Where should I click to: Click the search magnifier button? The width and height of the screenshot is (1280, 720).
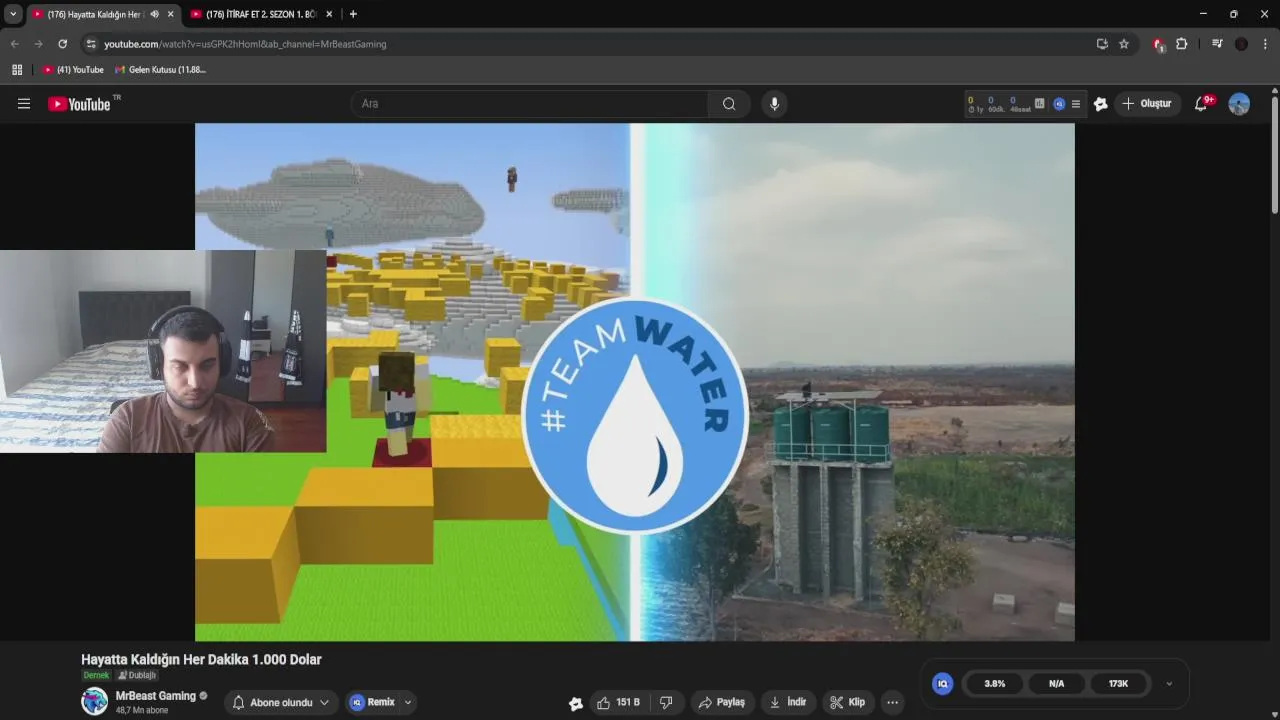[729, 104]
